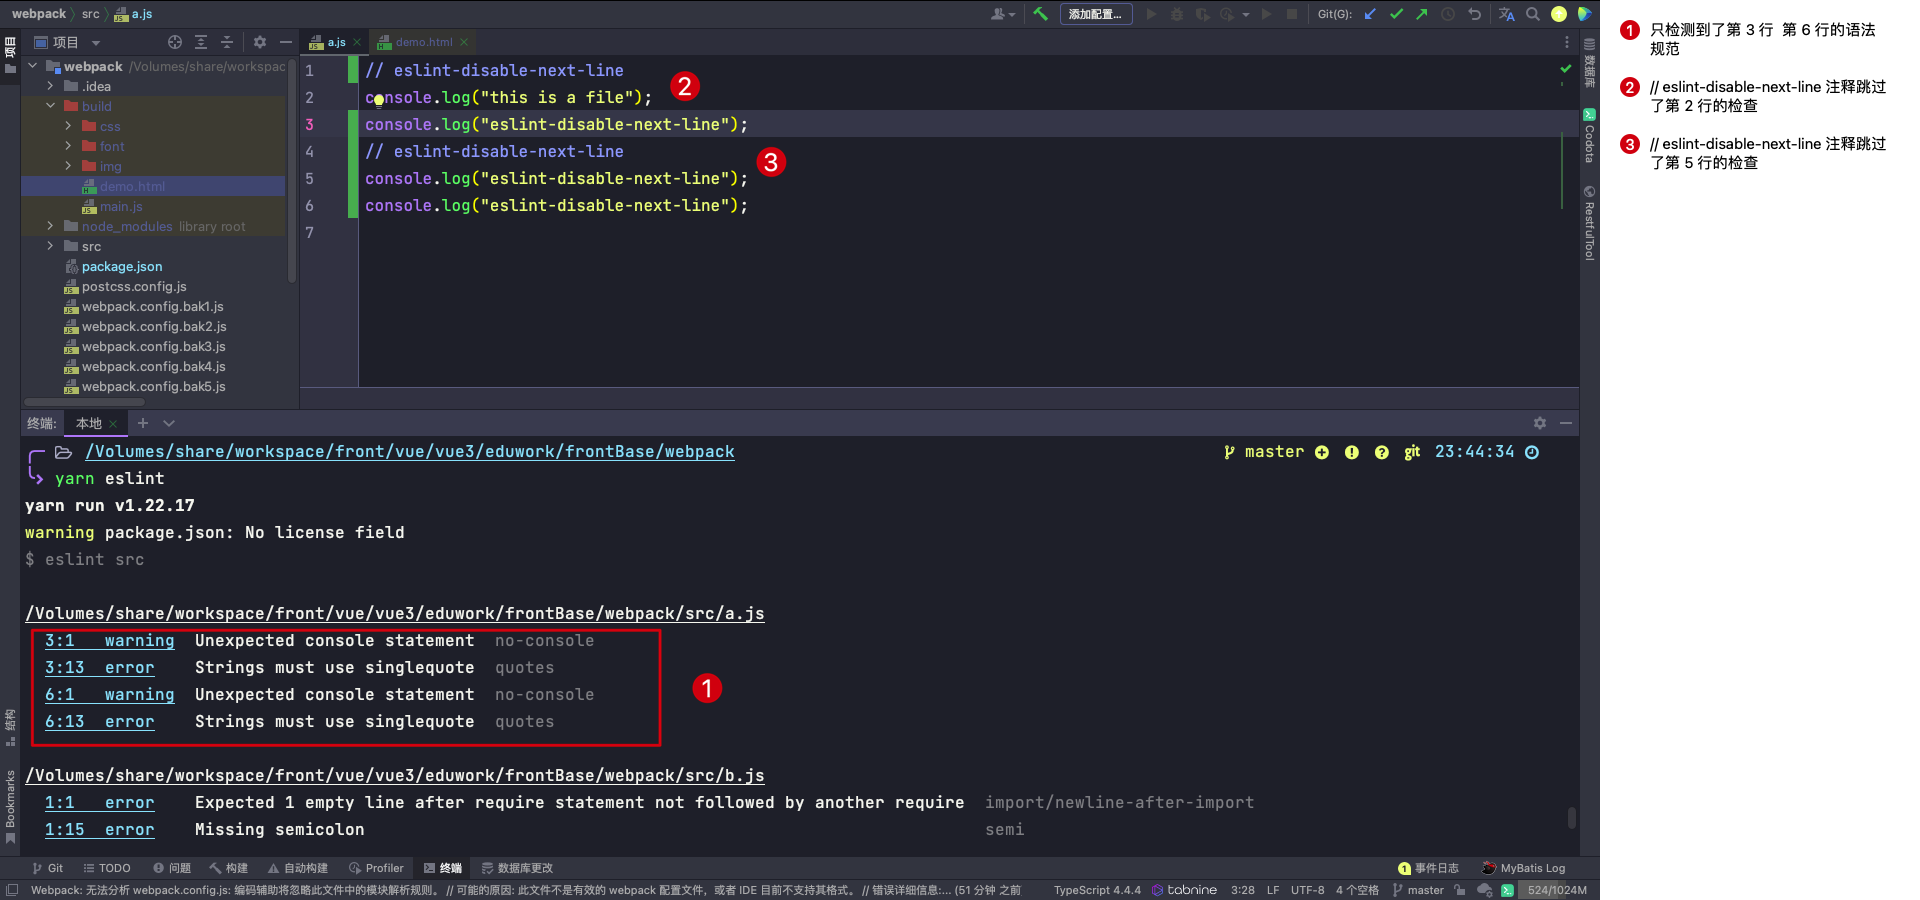The height and width of the screenshot is (900, 1920).
Task: Open Search Everywhere magnifier icon
Action: point(1532,14)
